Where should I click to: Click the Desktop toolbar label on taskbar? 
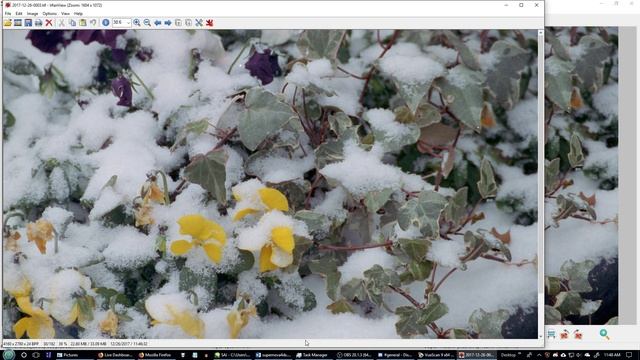click(509, 355)
